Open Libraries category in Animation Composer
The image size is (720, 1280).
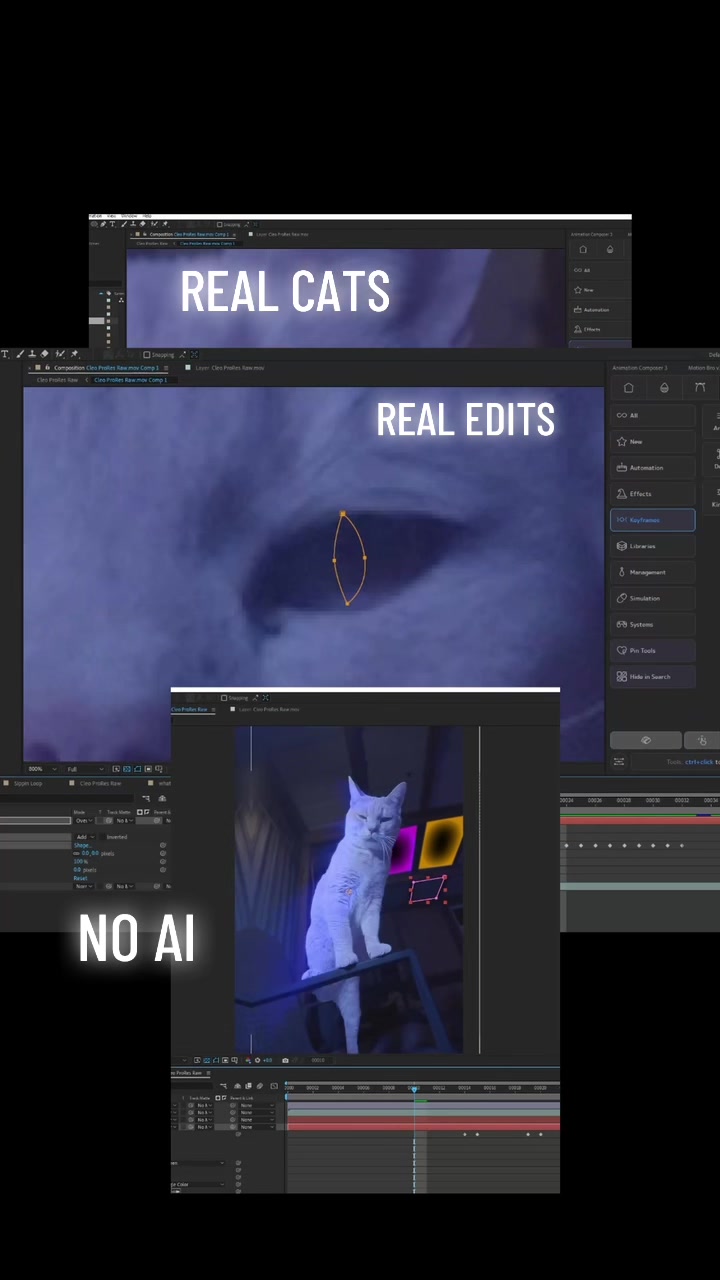[652, 546]
